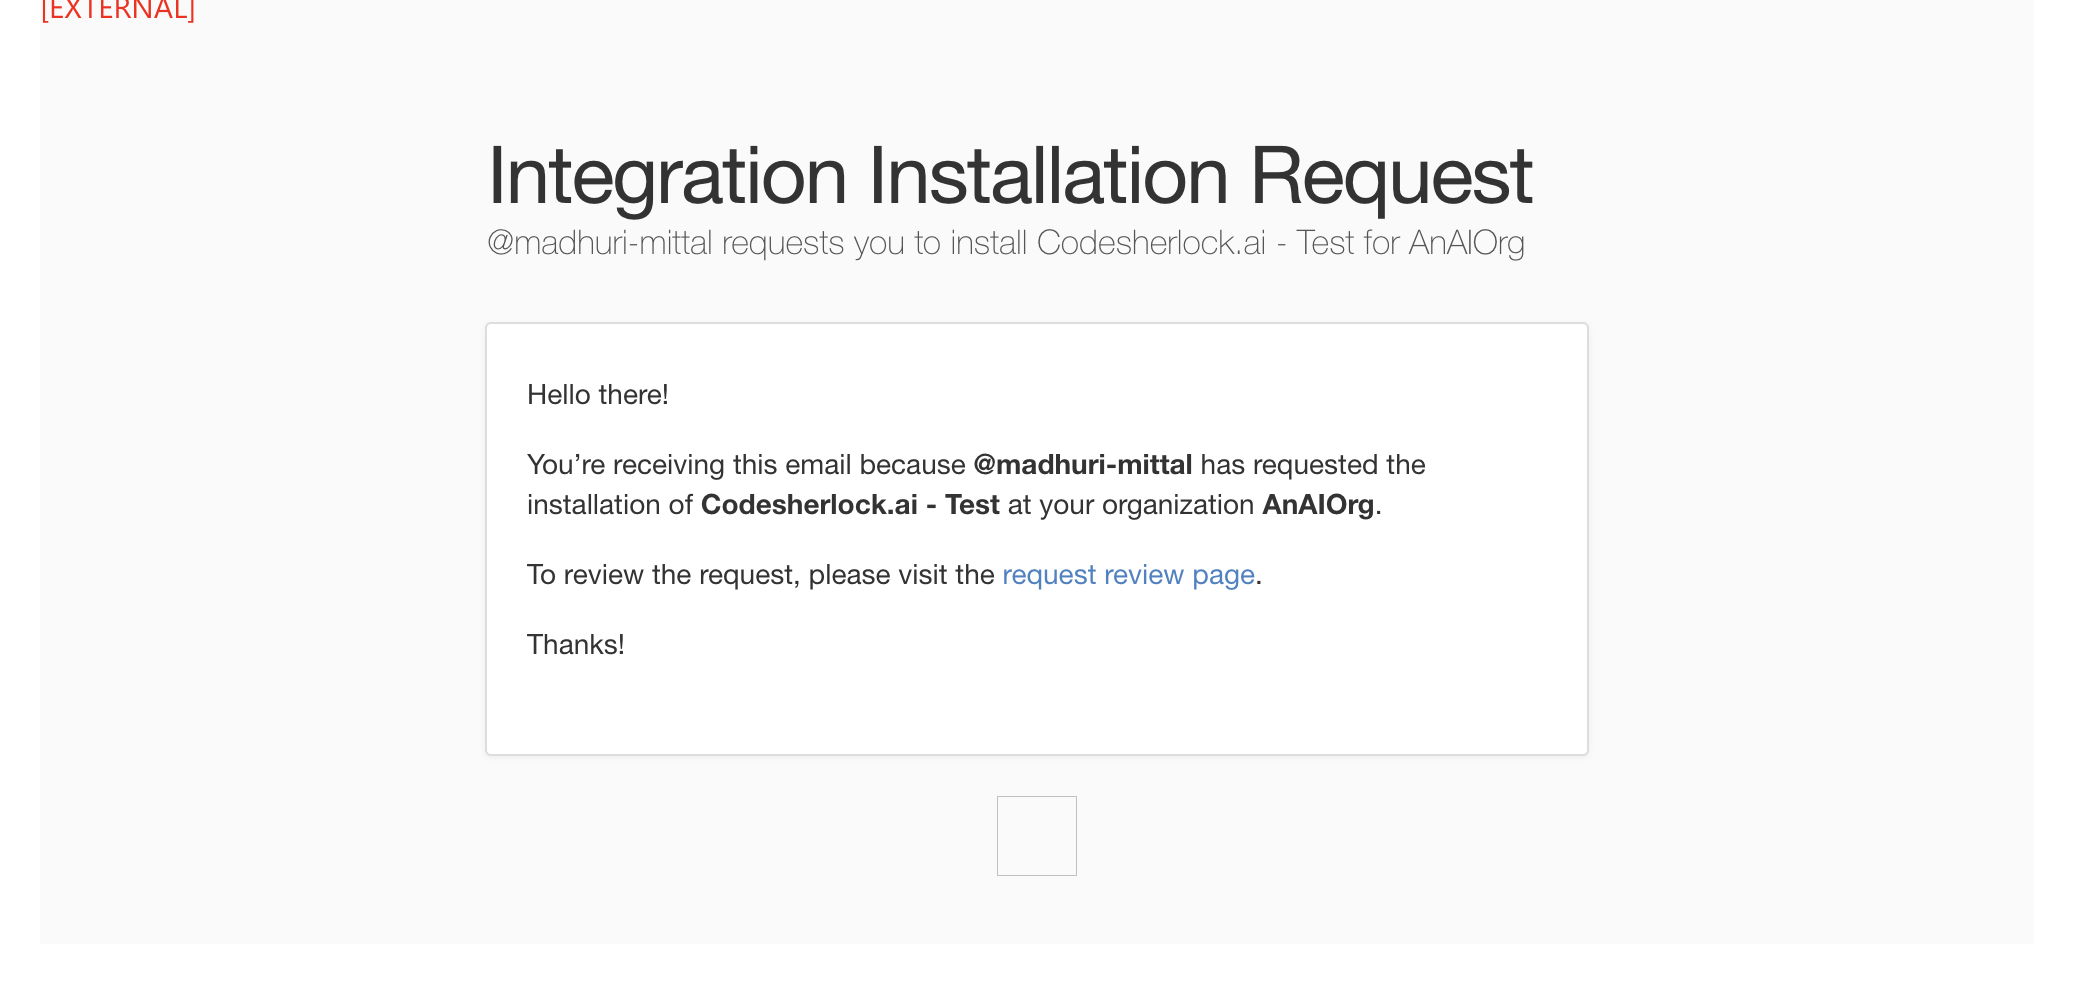
Task: Click the word "Request" in the main heading
Action: tap(1390, 177)
